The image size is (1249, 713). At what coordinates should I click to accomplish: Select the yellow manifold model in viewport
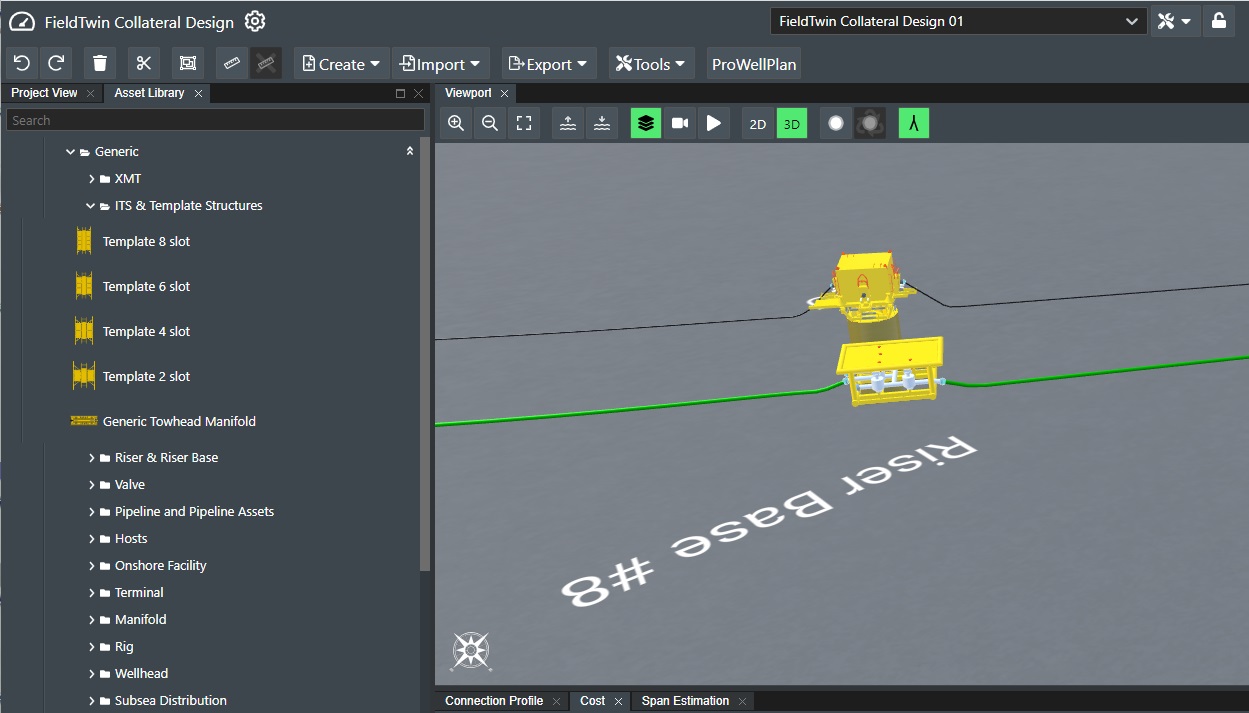[890, 371]
